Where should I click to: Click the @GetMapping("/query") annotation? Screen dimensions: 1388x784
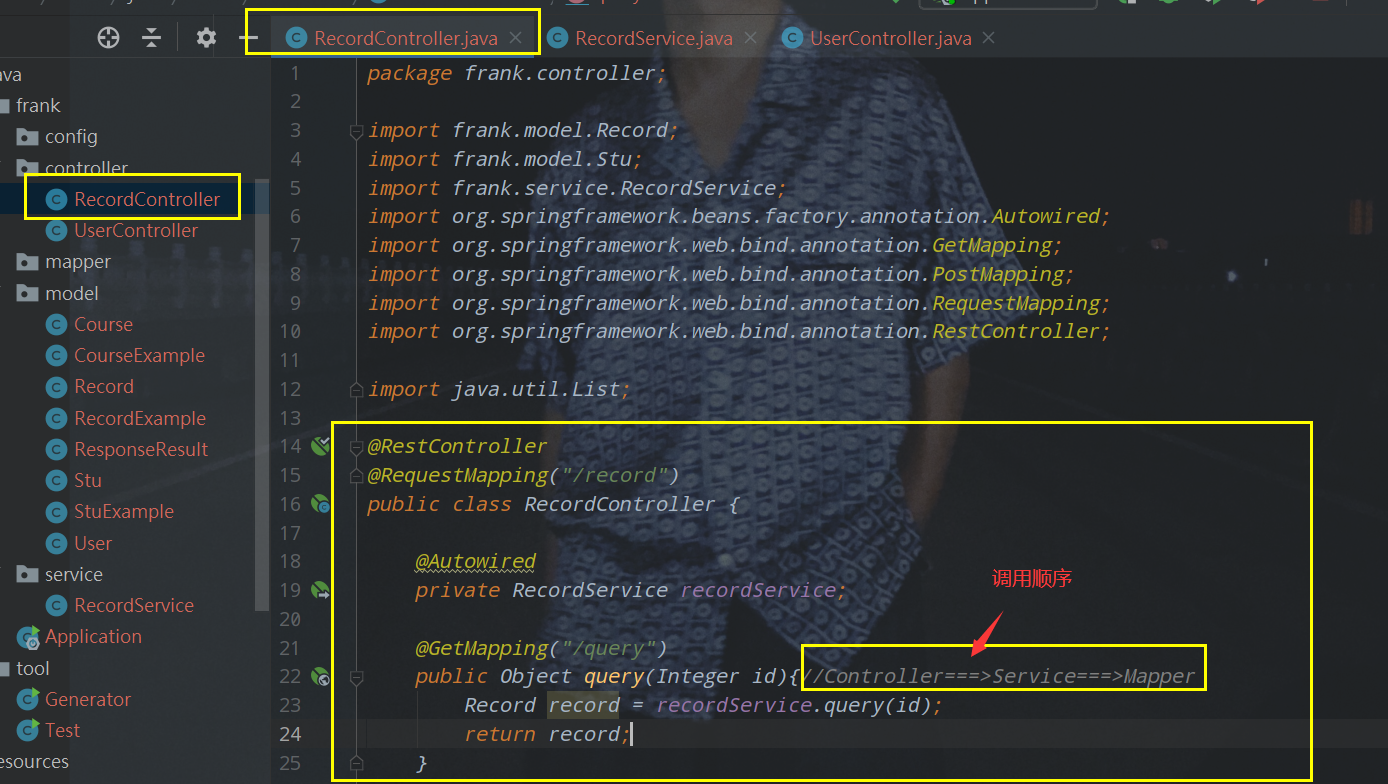pyautogui.click(x=541, y=648)
